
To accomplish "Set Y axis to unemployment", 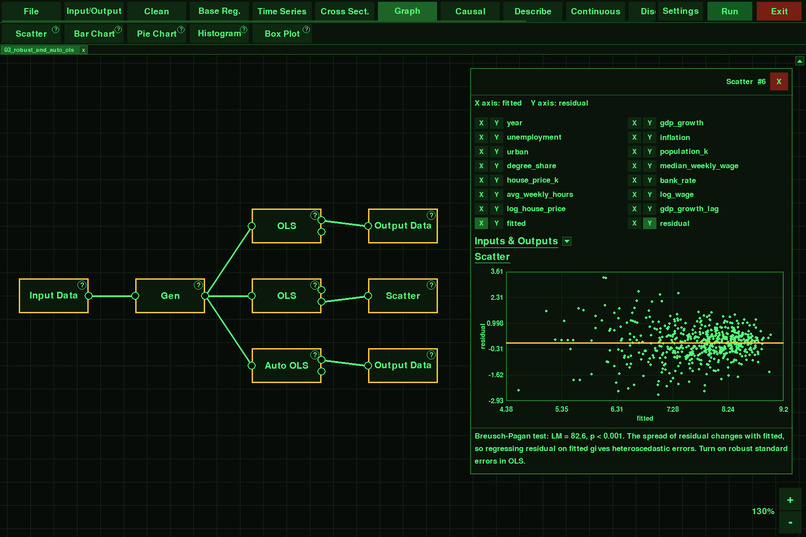I will 497,138.
